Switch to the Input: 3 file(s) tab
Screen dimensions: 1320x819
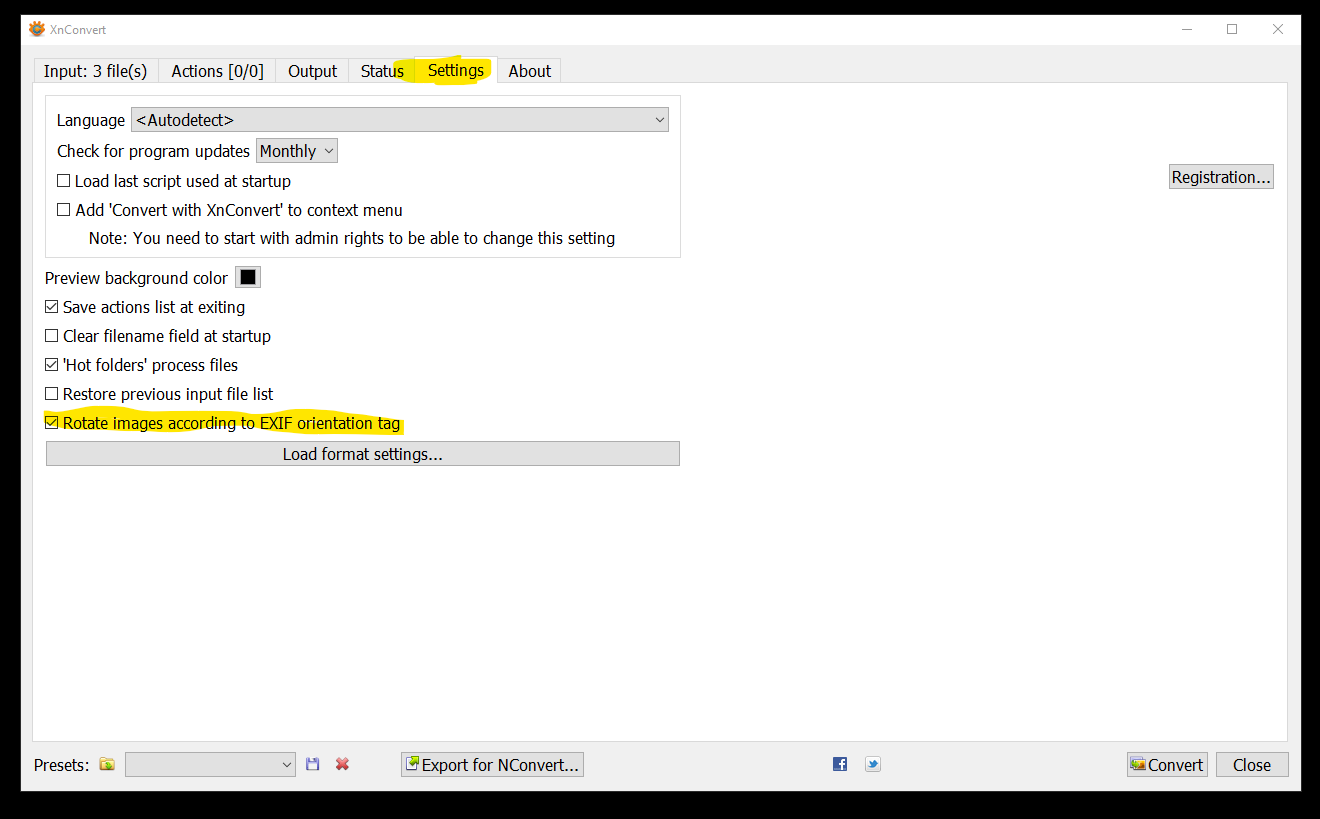(95, 71)
